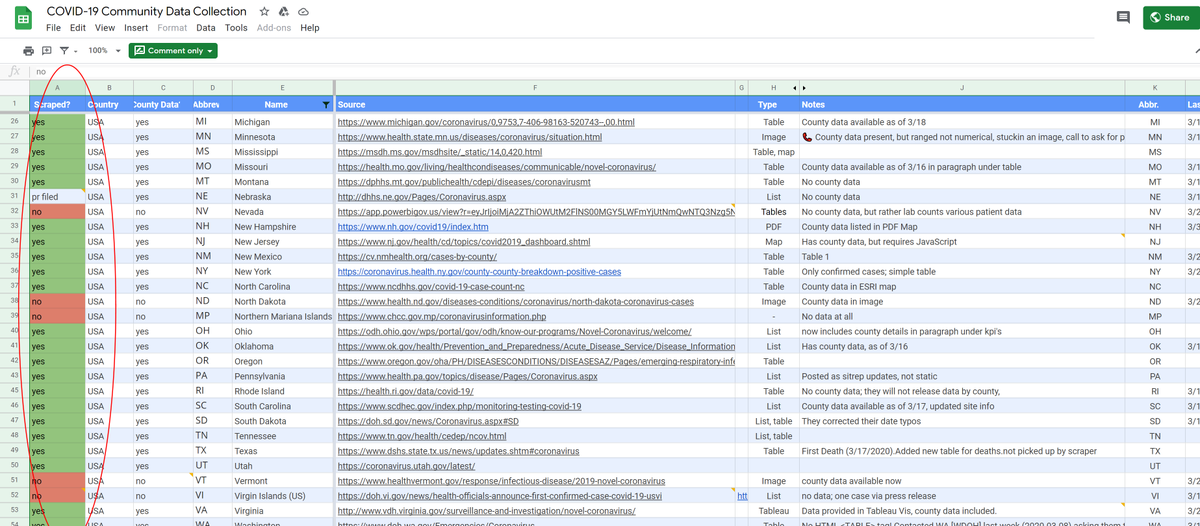Screen dimensions: 1200x526
Task: Expand hidden column with left arrow after H
Action: (794, 88)
